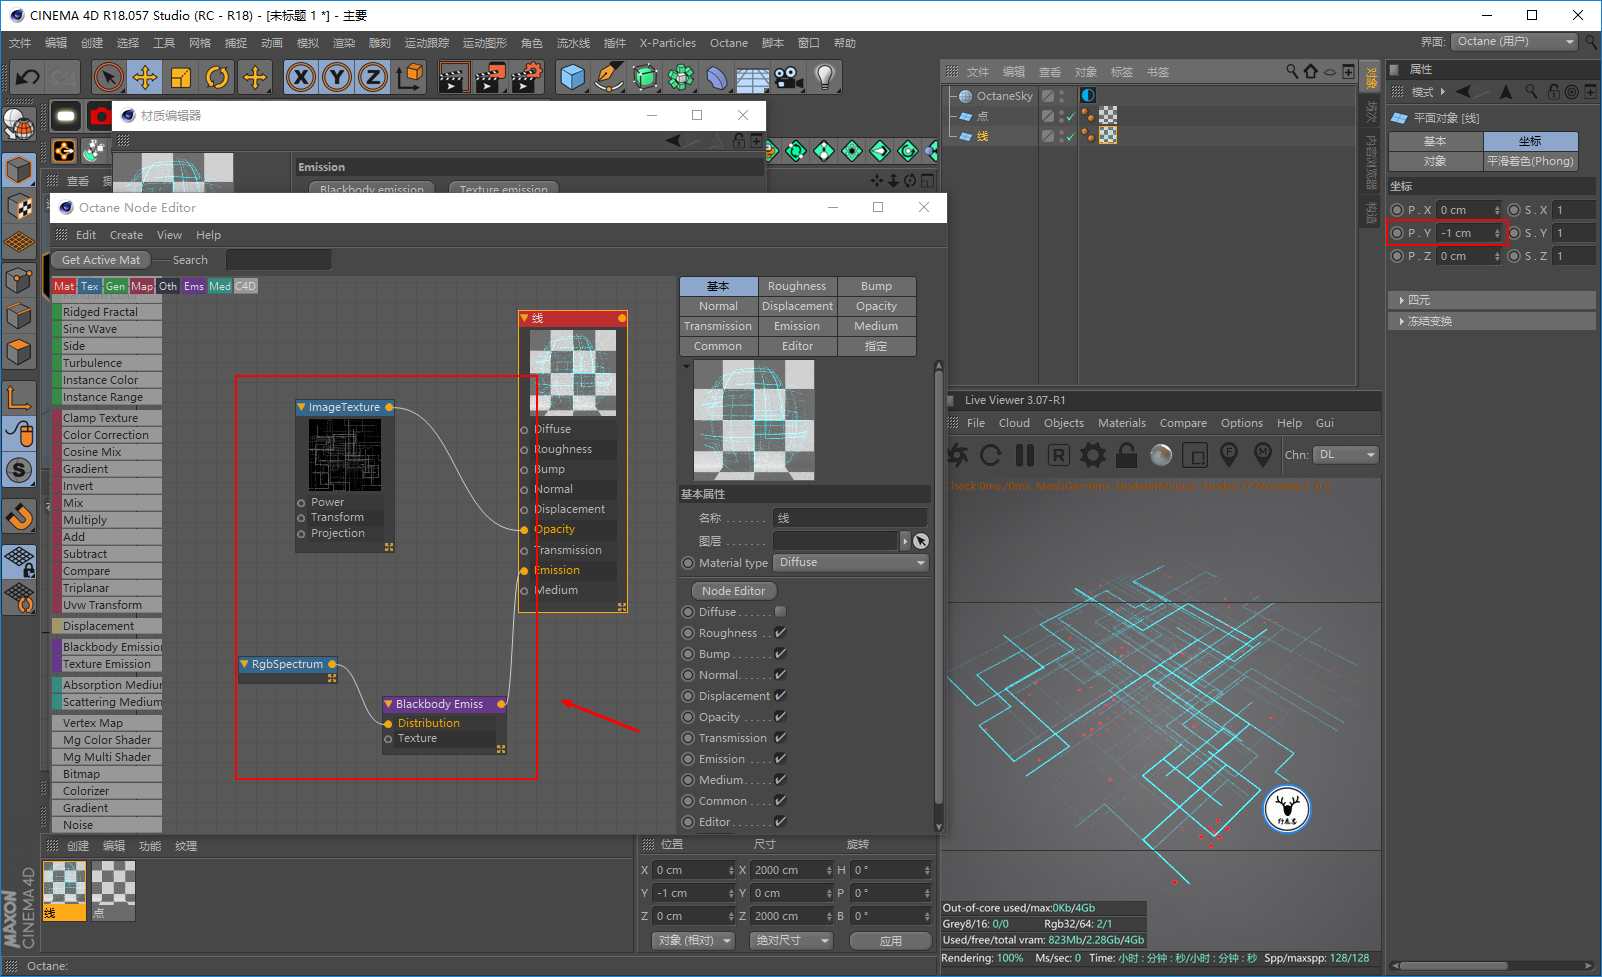The image size is (1602, 977).
Task: Disable the Emission checkbox
Action: pos(780,759)
